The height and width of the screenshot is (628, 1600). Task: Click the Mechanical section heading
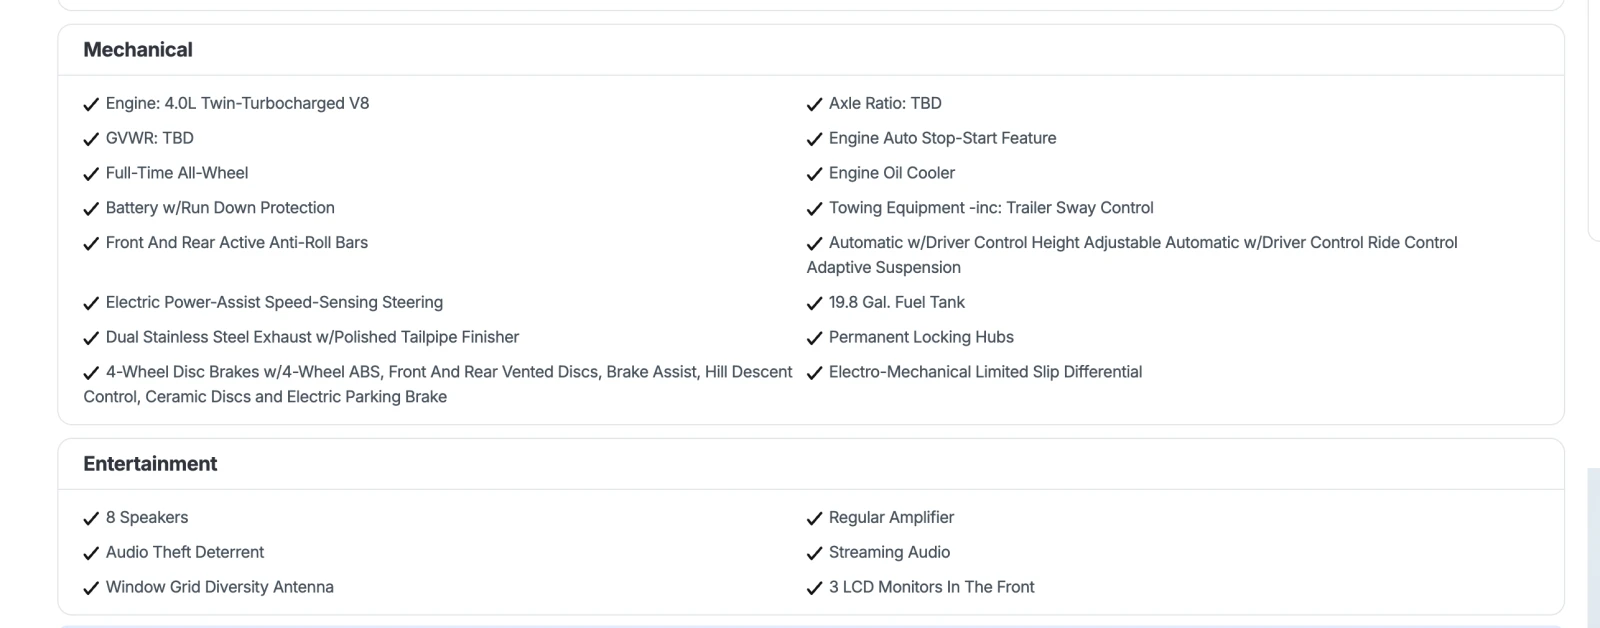point(138,50)
